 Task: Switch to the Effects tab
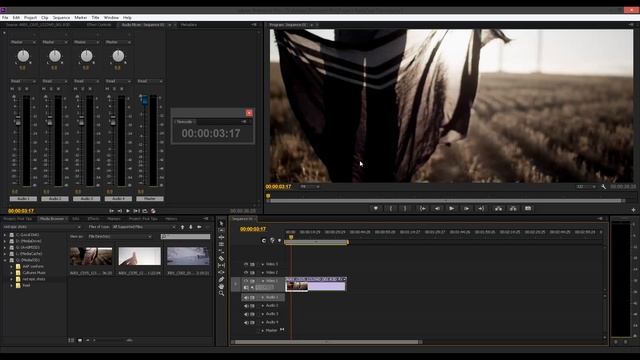click(93, 219)
